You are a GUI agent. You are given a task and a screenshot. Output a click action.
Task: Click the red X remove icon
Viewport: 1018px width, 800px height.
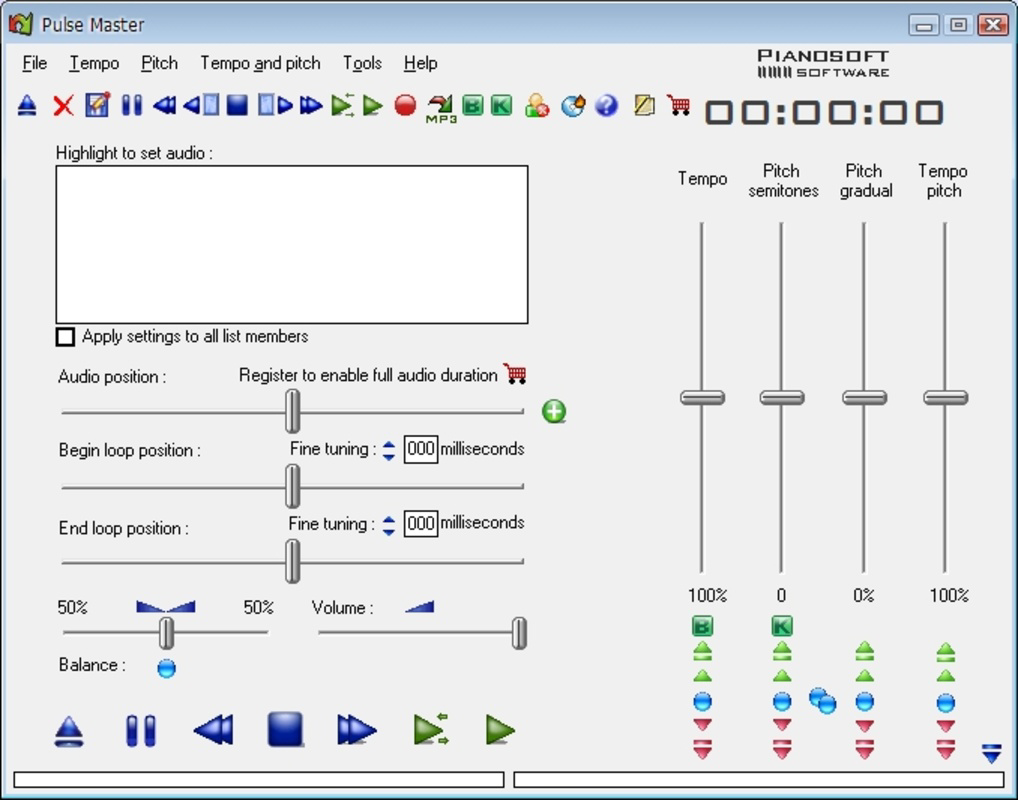(x=64, y=105)
